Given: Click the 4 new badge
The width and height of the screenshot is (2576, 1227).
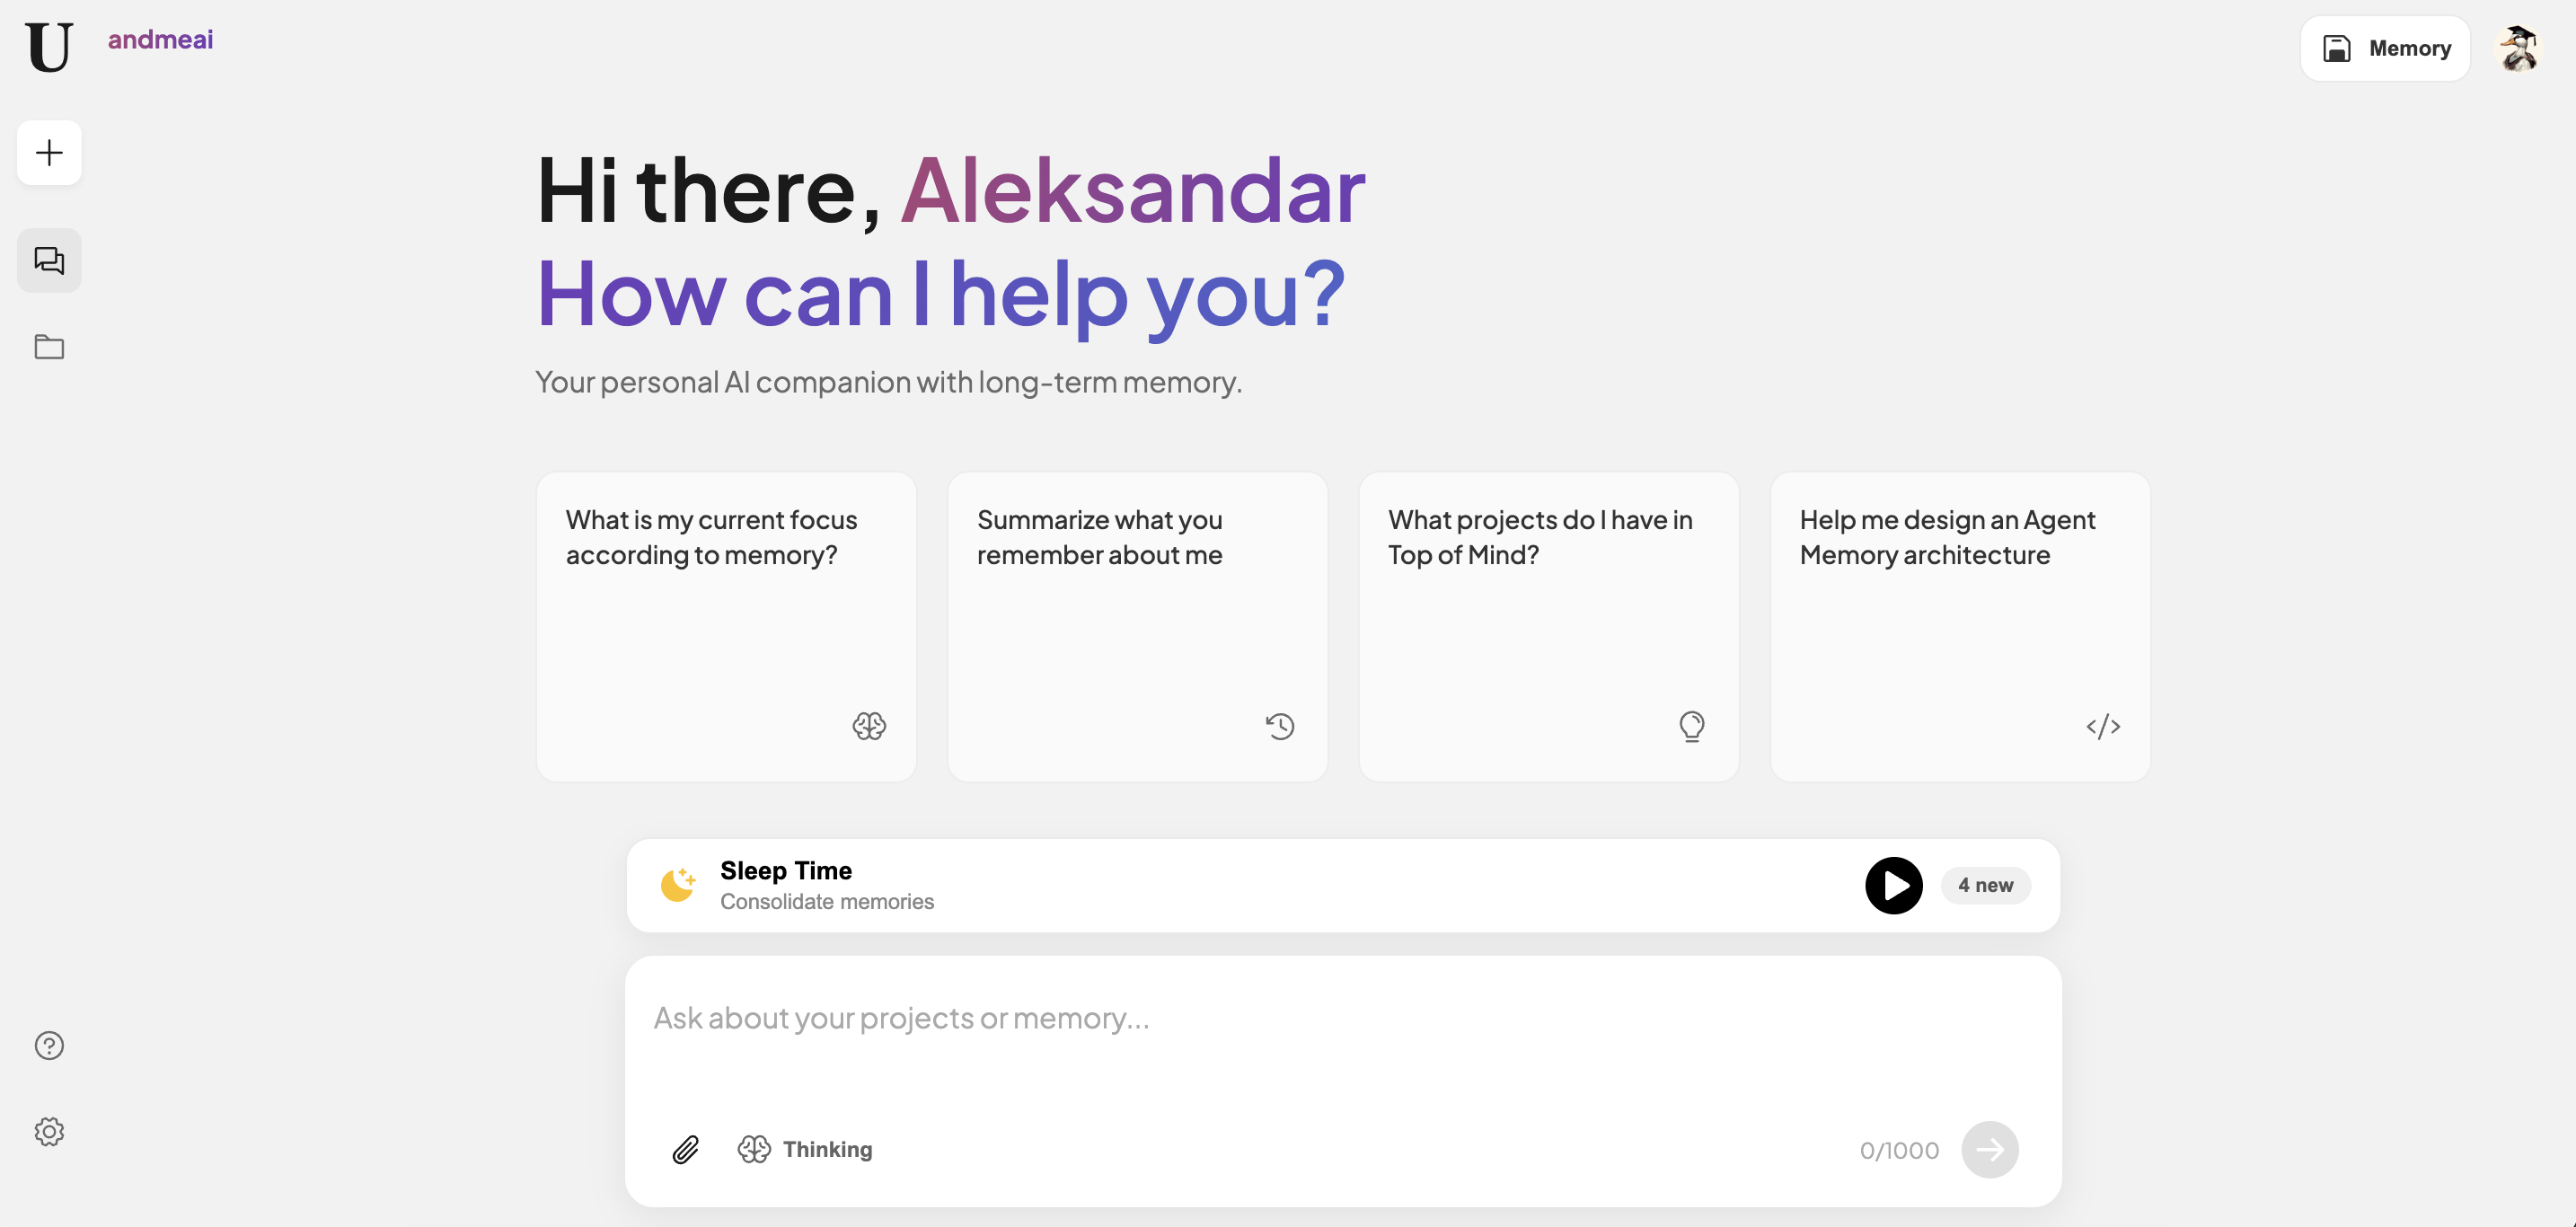Looking at the screenshot, I should point(1985,885).
